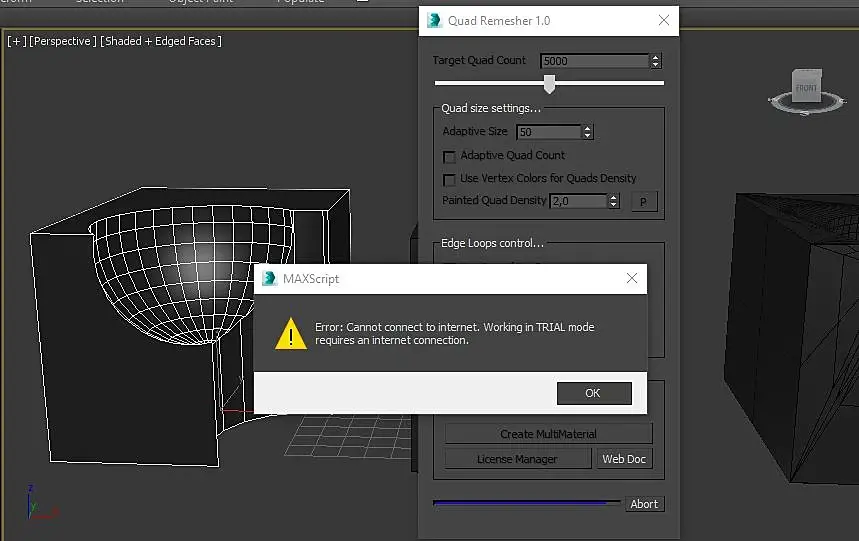Open the Shaded + Edged Faces shading menu

pos(161,41)
